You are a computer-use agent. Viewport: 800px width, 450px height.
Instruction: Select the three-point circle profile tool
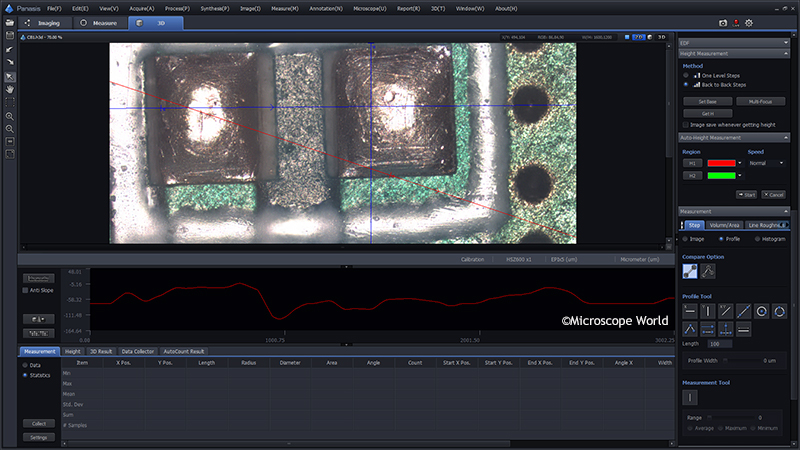(779, 311)
